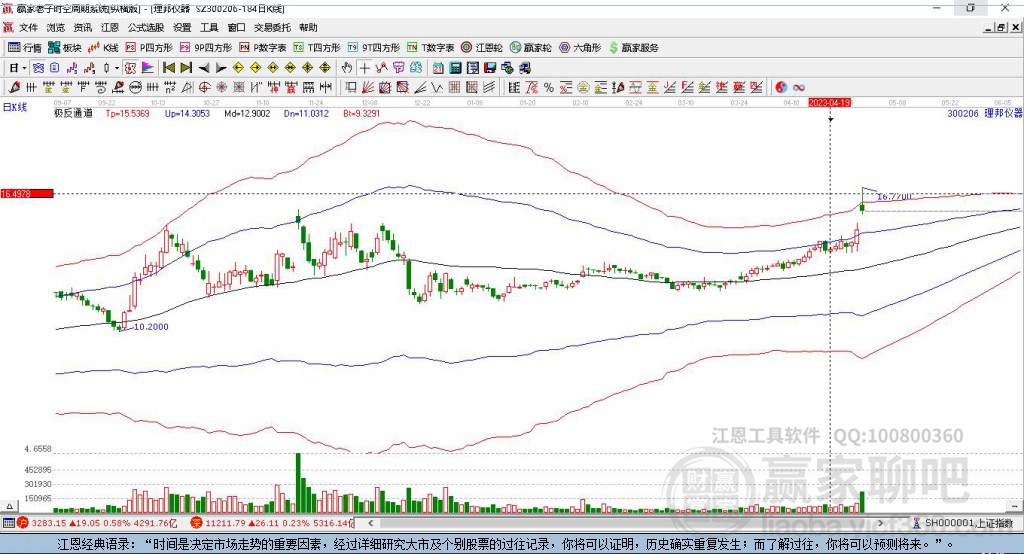Click the Md=12.9002 indicator value

pos(247,113)
